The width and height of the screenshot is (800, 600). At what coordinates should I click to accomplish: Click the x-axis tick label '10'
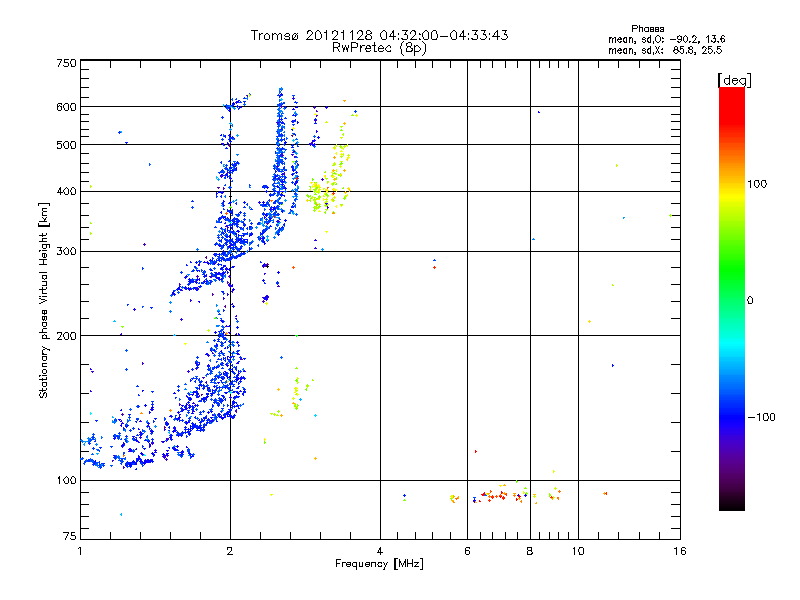coord(578,551)
